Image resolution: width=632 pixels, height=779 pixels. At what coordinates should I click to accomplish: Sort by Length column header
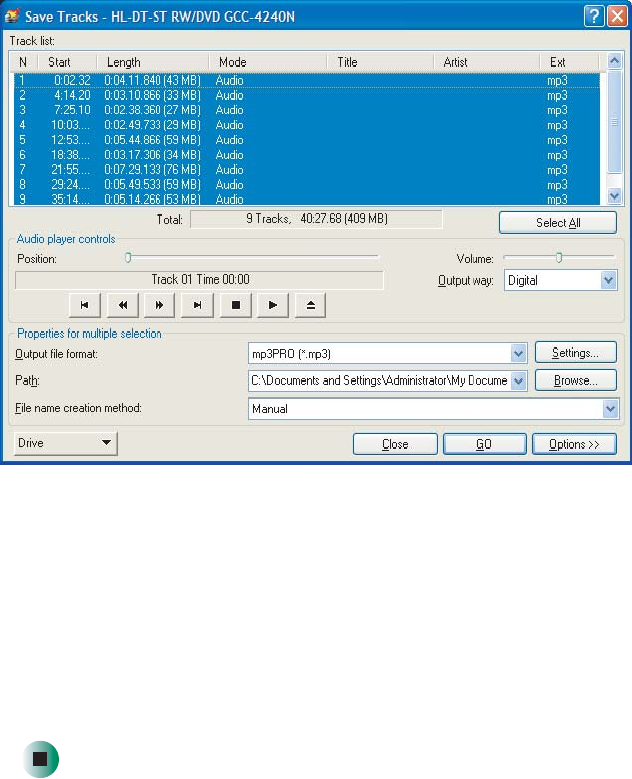pyautogui.click(x=153, y=62)
